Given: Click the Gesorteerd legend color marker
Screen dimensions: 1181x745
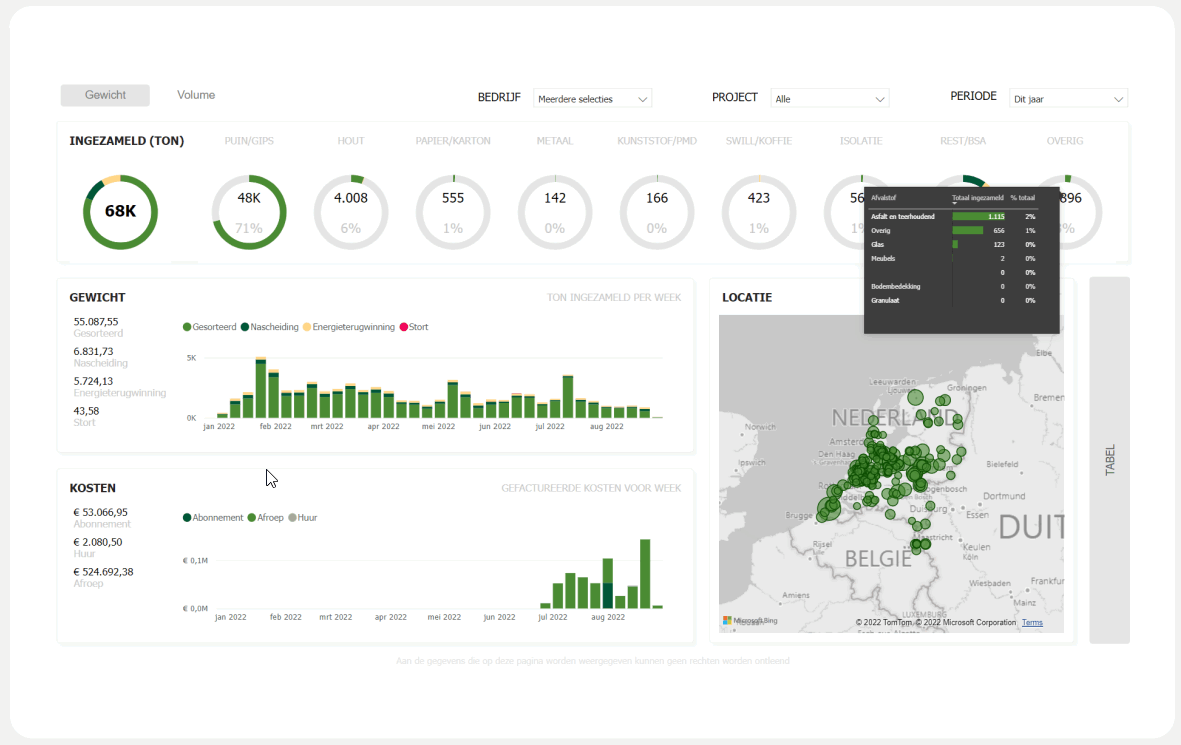Looking at the screenshot, I should [187, 327].
